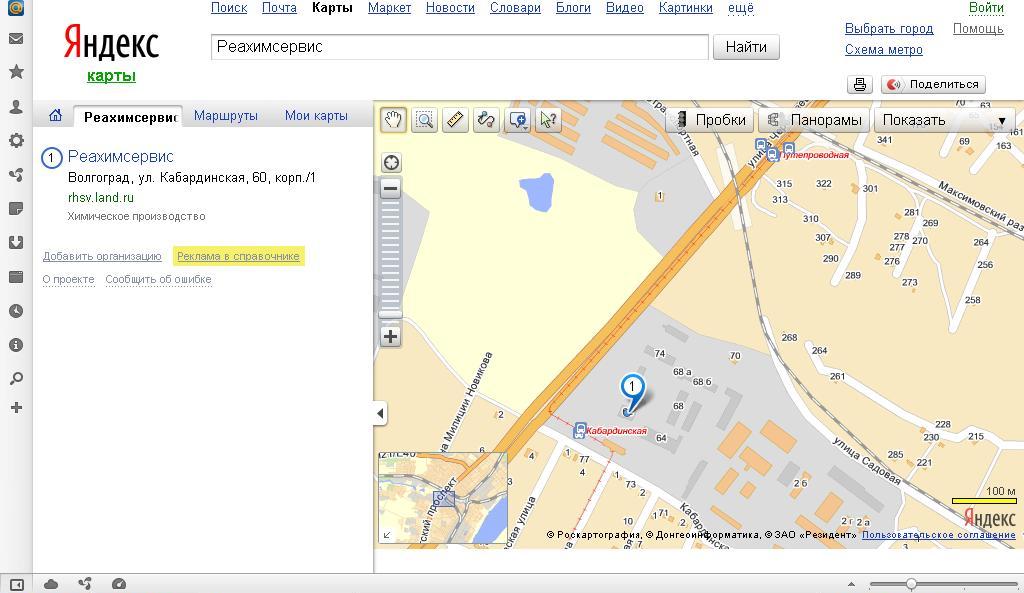Activate the zoom-to-area magnifier tool
The width and height of the screenshot is (1024, 593).
pos(424,120)
